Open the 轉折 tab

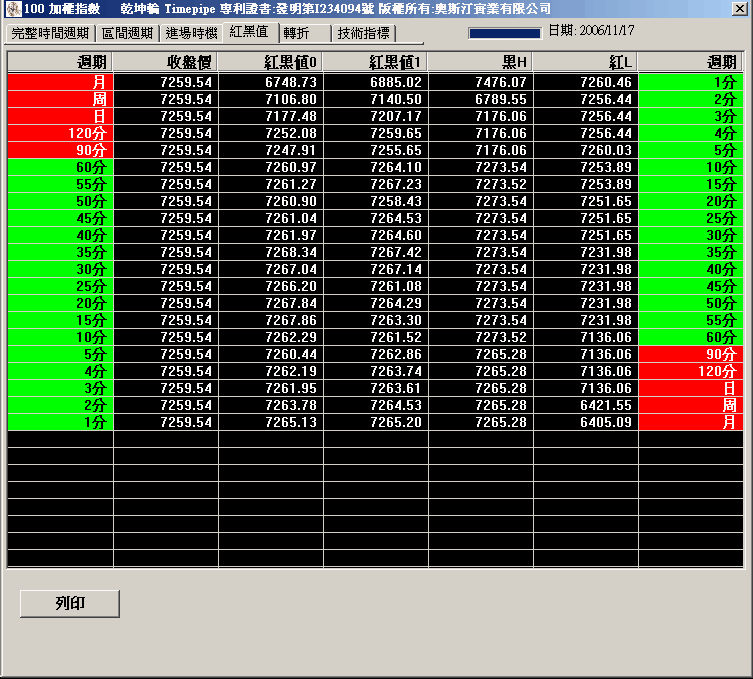(x=296, y=33)
